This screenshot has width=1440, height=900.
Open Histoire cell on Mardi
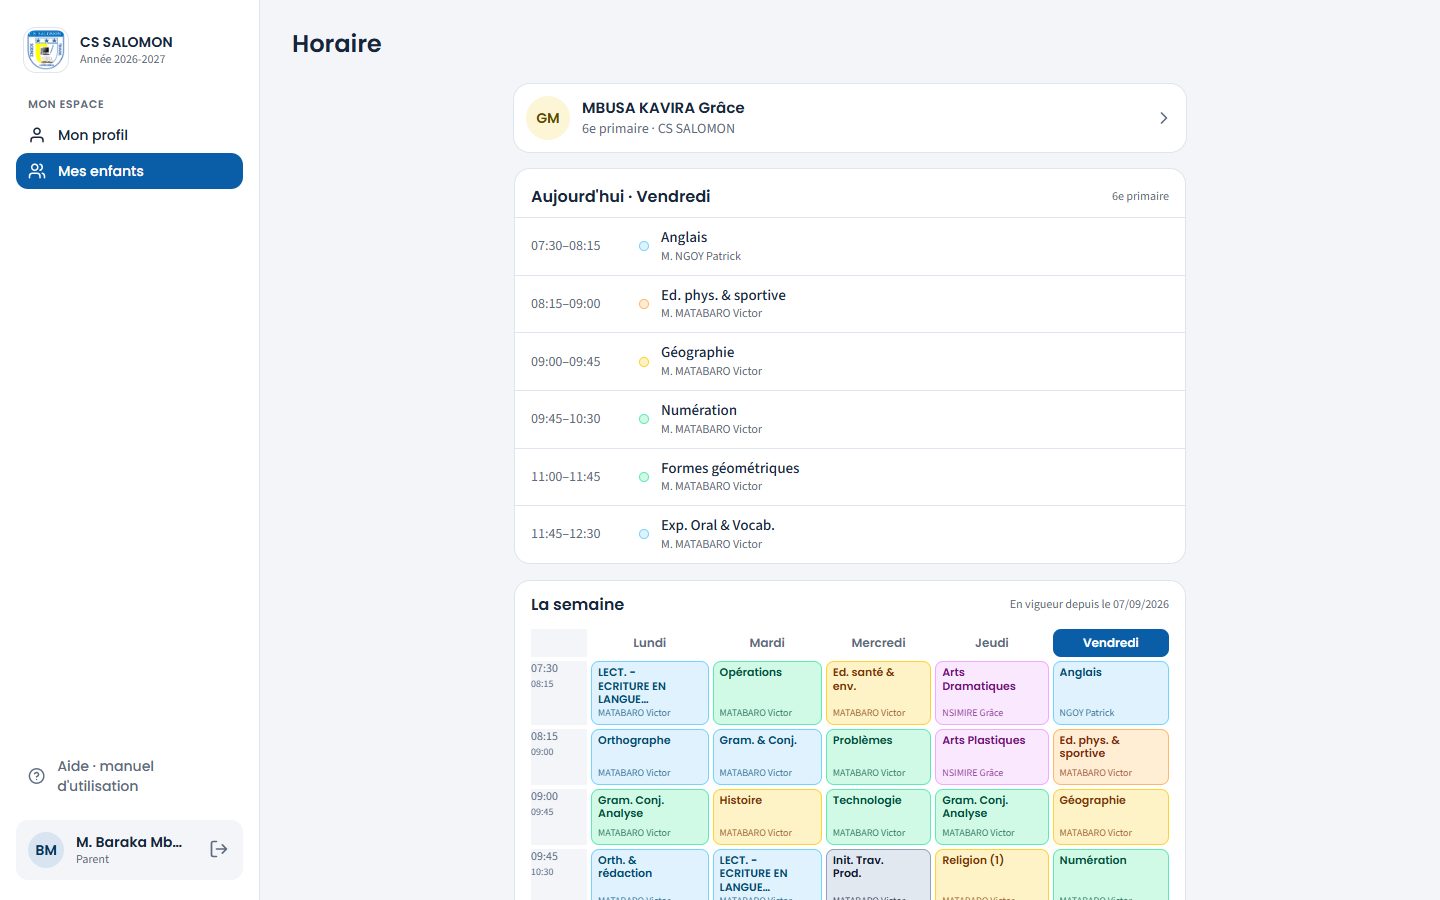767,817
